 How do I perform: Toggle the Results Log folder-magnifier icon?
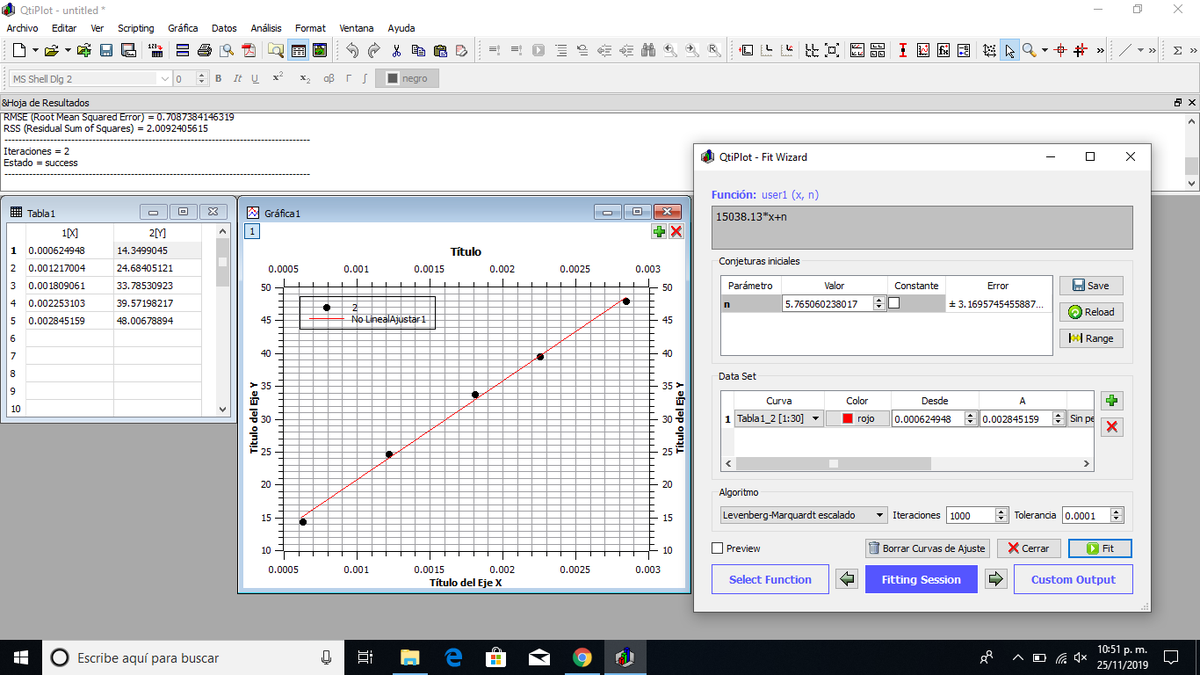tap(275, 50)
